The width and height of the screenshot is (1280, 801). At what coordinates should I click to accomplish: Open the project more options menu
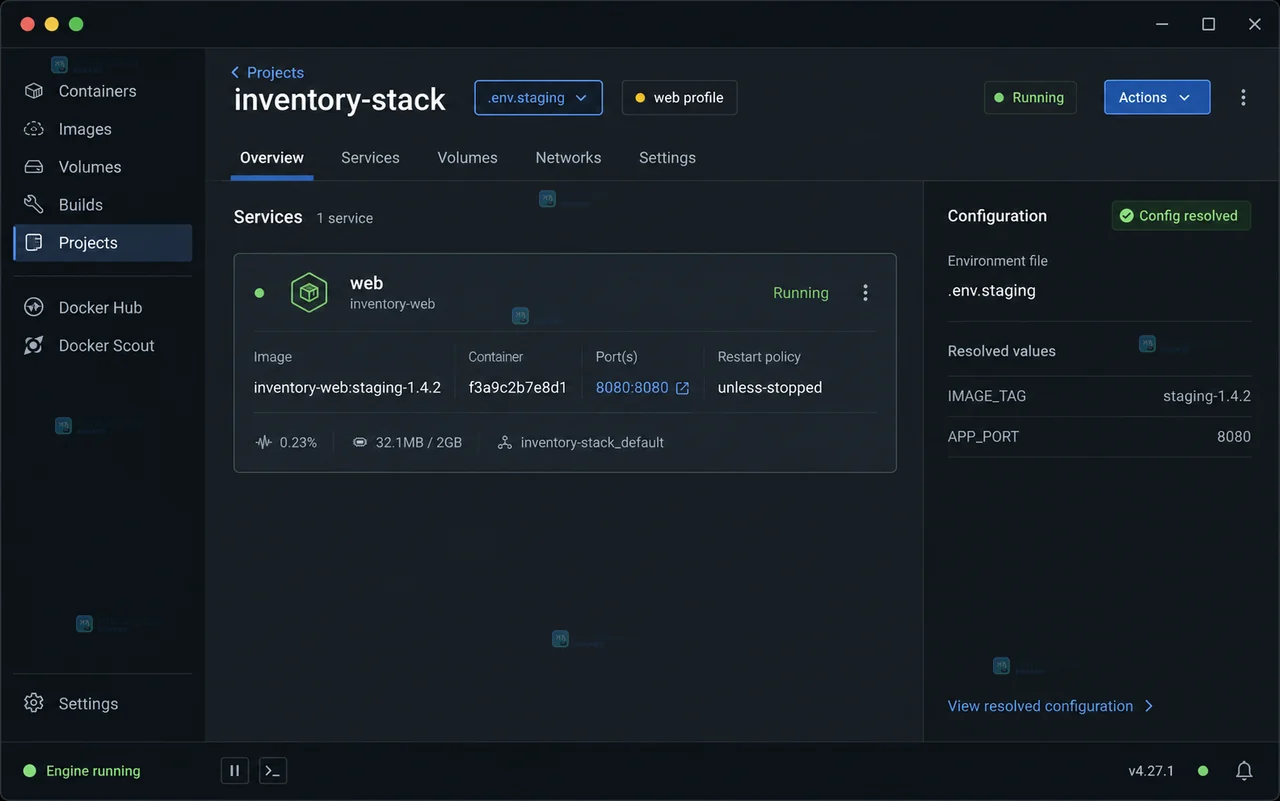coord(1243,98)
